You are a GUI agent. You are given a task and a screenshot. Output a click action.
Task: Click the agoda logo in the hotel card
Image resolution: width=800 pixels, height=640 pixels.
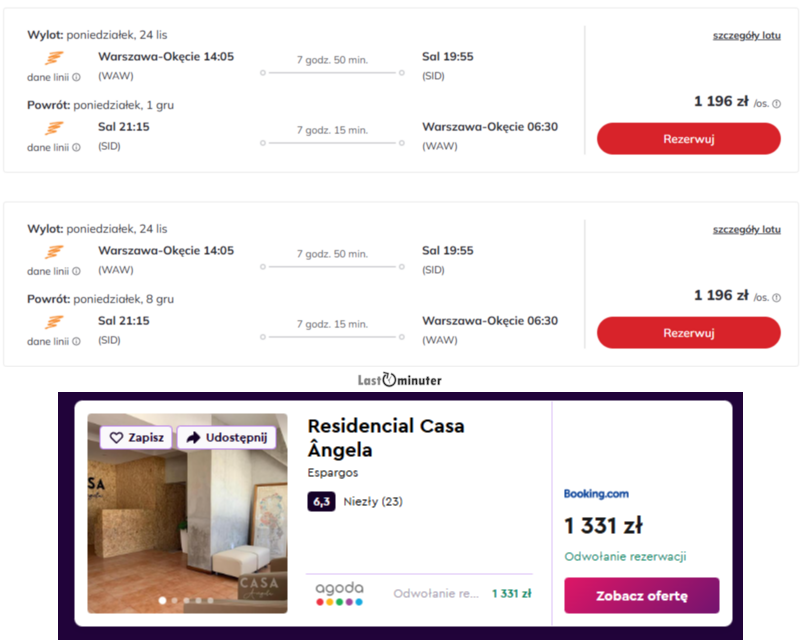(x=339, y=593)
